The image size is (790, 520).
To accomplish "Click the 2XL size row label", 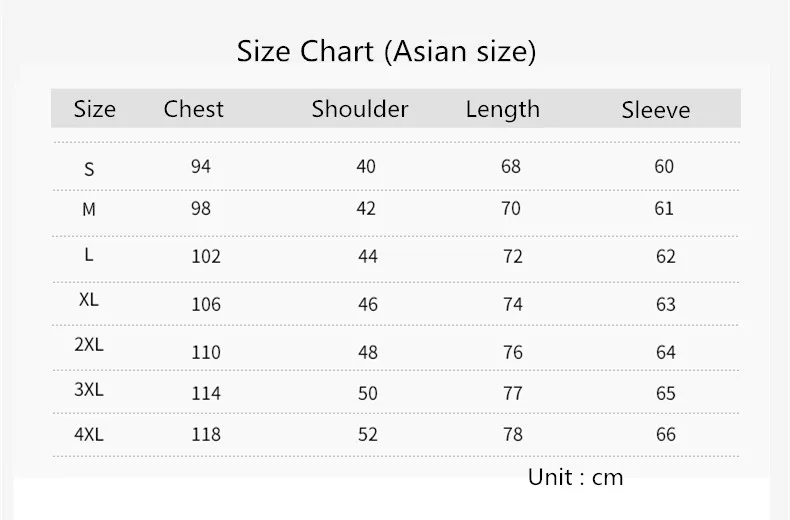I will (x=89, y=345).
